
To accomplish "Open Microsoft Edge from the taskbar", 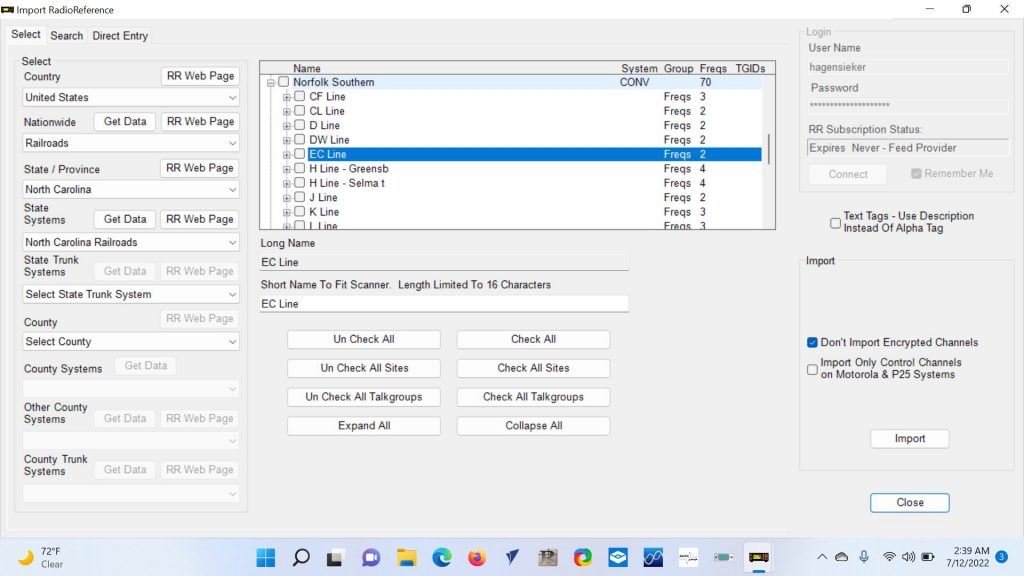I will (441, 557).
